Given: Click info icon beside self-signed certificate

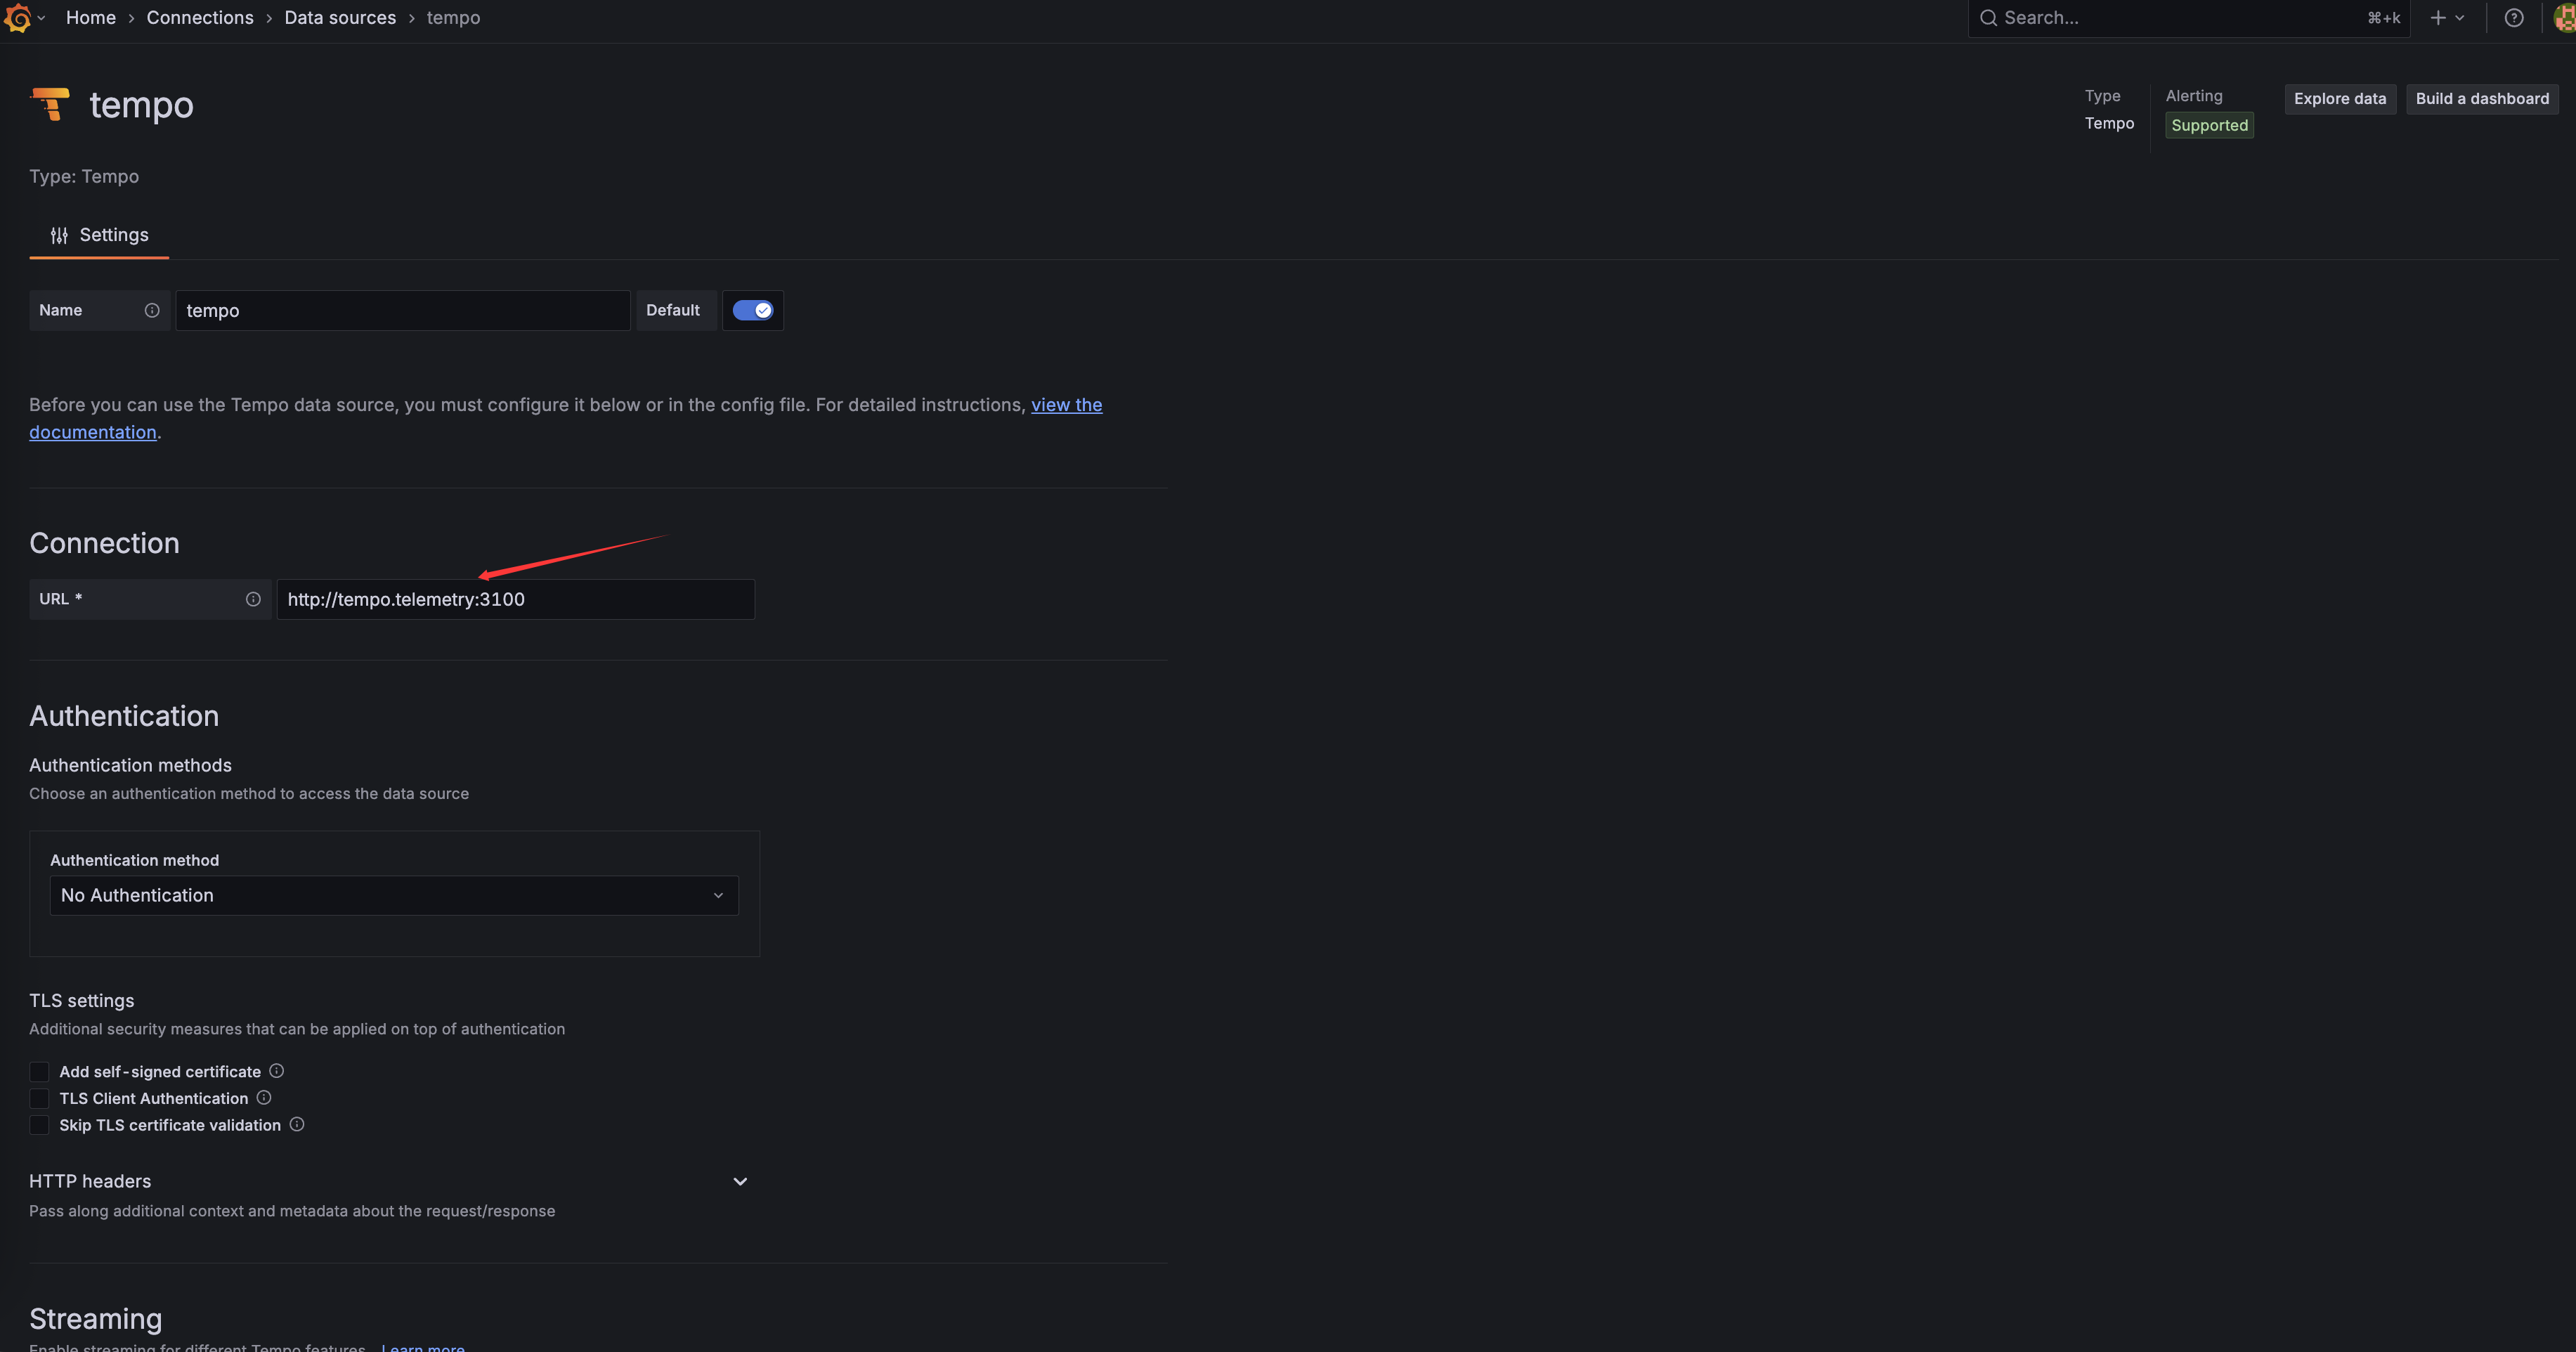Looking at the screenshot, I should point(277,1071).
